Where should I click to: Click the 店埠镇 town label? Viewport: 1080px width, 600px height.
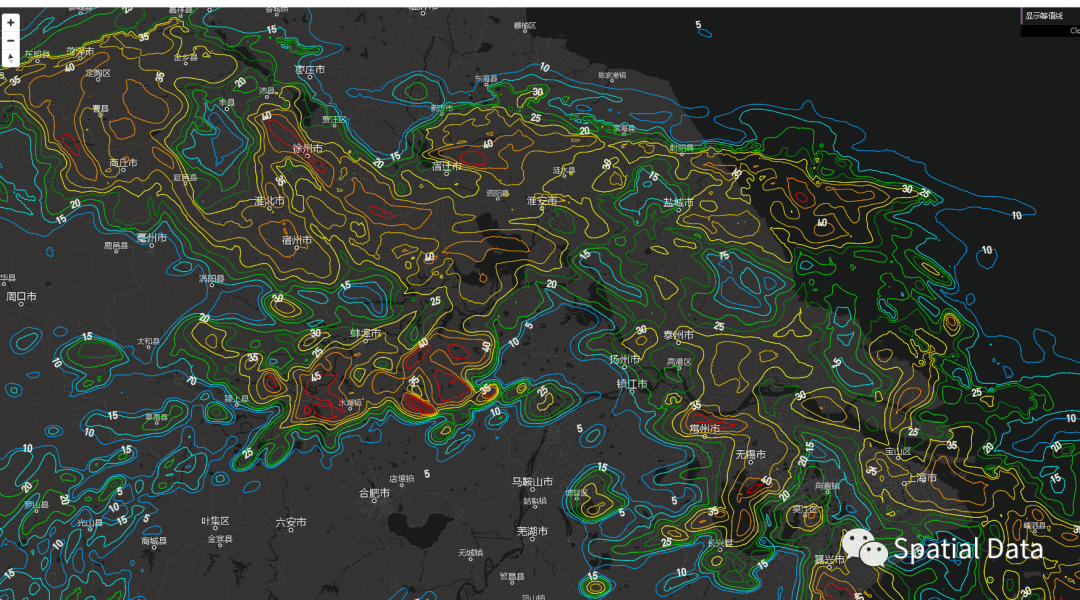point(402,479)
